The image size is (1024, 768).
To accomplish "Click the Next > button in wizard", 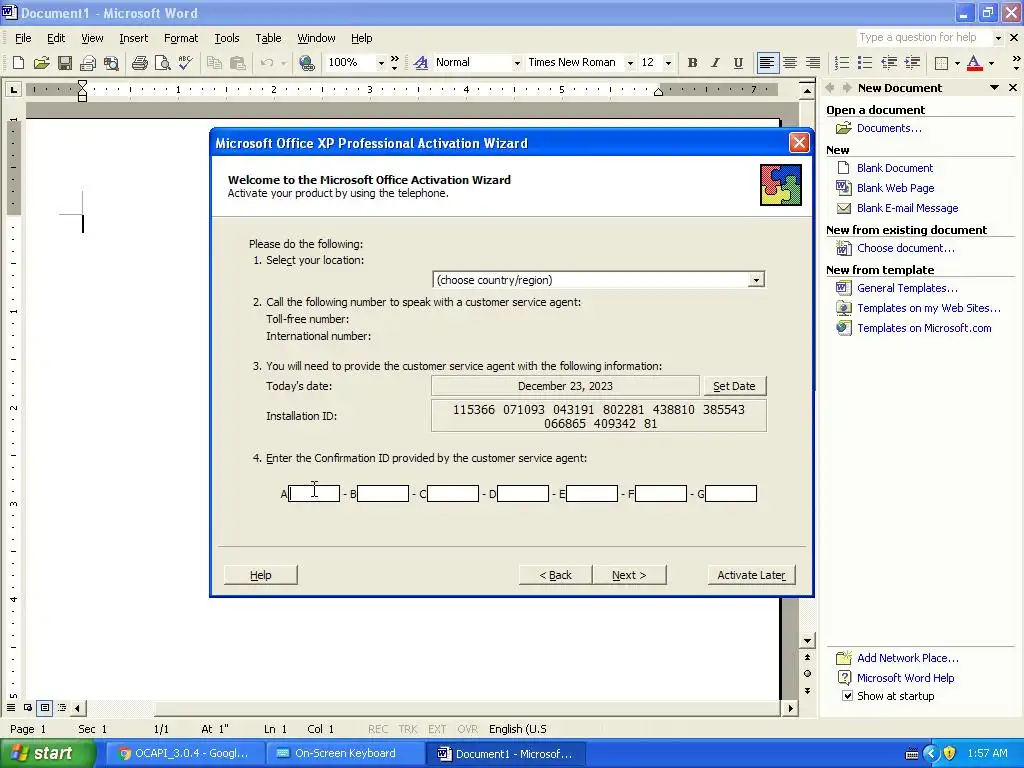I will pos(629,575).
